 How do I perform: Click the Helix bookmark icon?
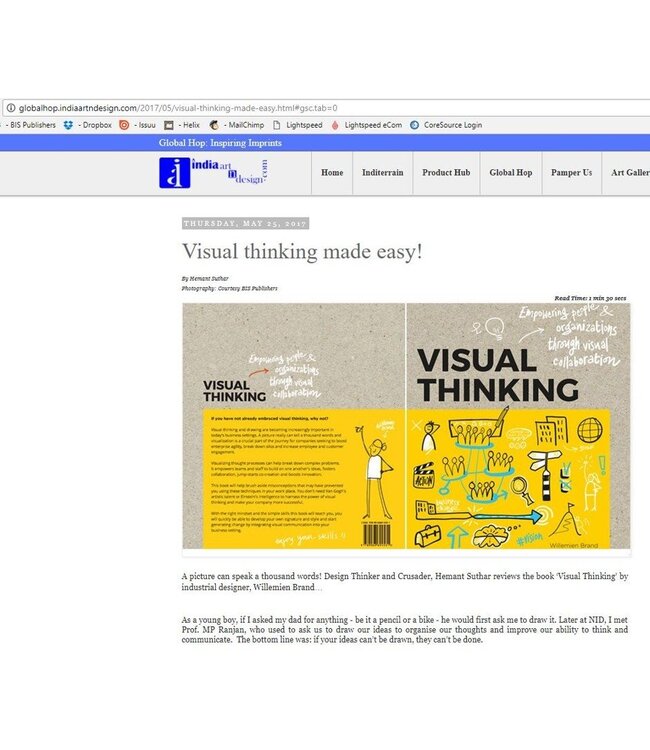tap(169, 125)
